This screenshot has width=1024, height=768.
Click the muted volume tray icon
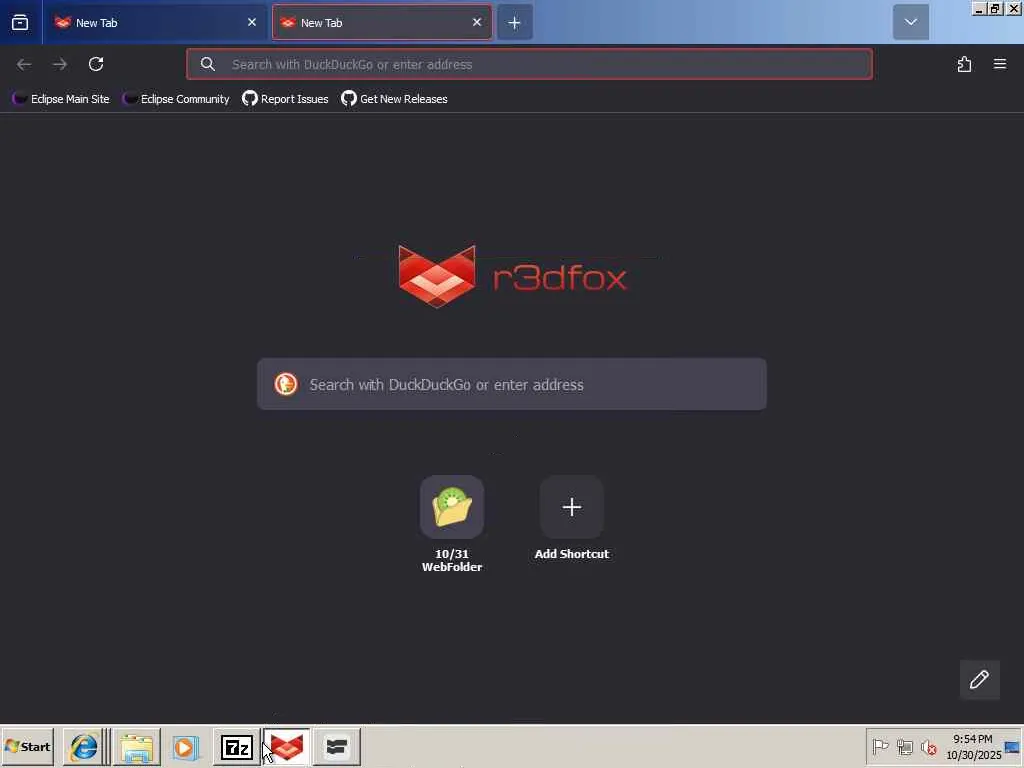coord(929,746)
